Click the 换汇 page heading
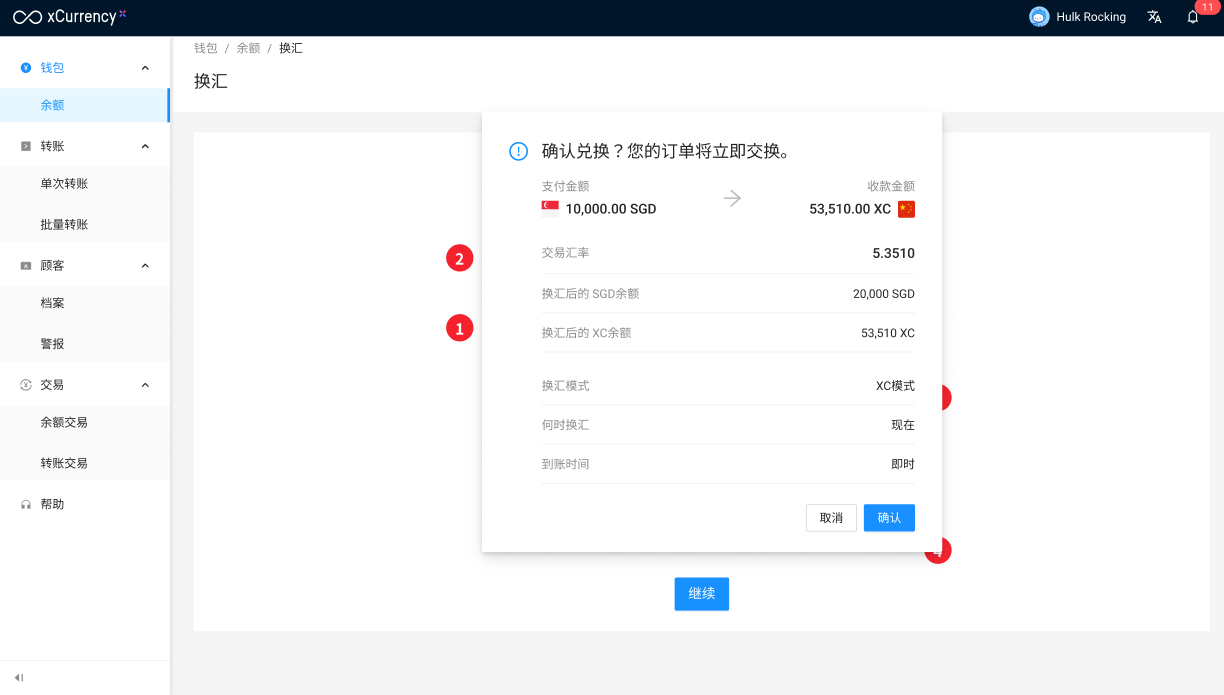1224x695 pixels. click(x=211, y=81)
